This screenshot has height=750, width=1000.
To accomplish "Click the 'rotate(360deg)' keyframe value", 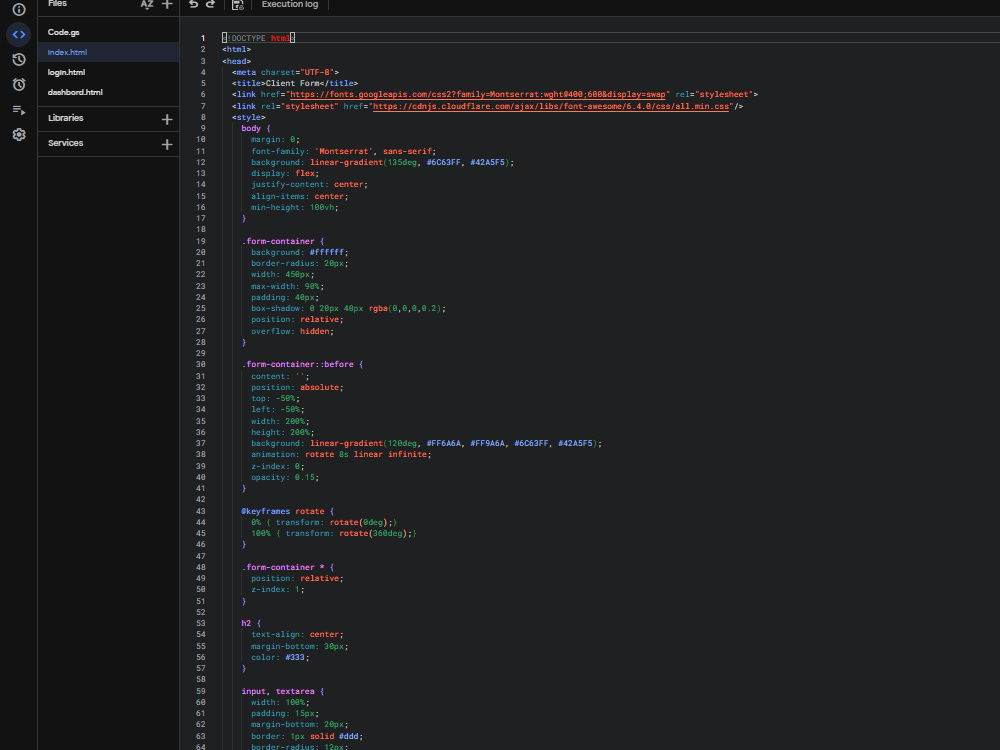I will (x=373, y=533).
